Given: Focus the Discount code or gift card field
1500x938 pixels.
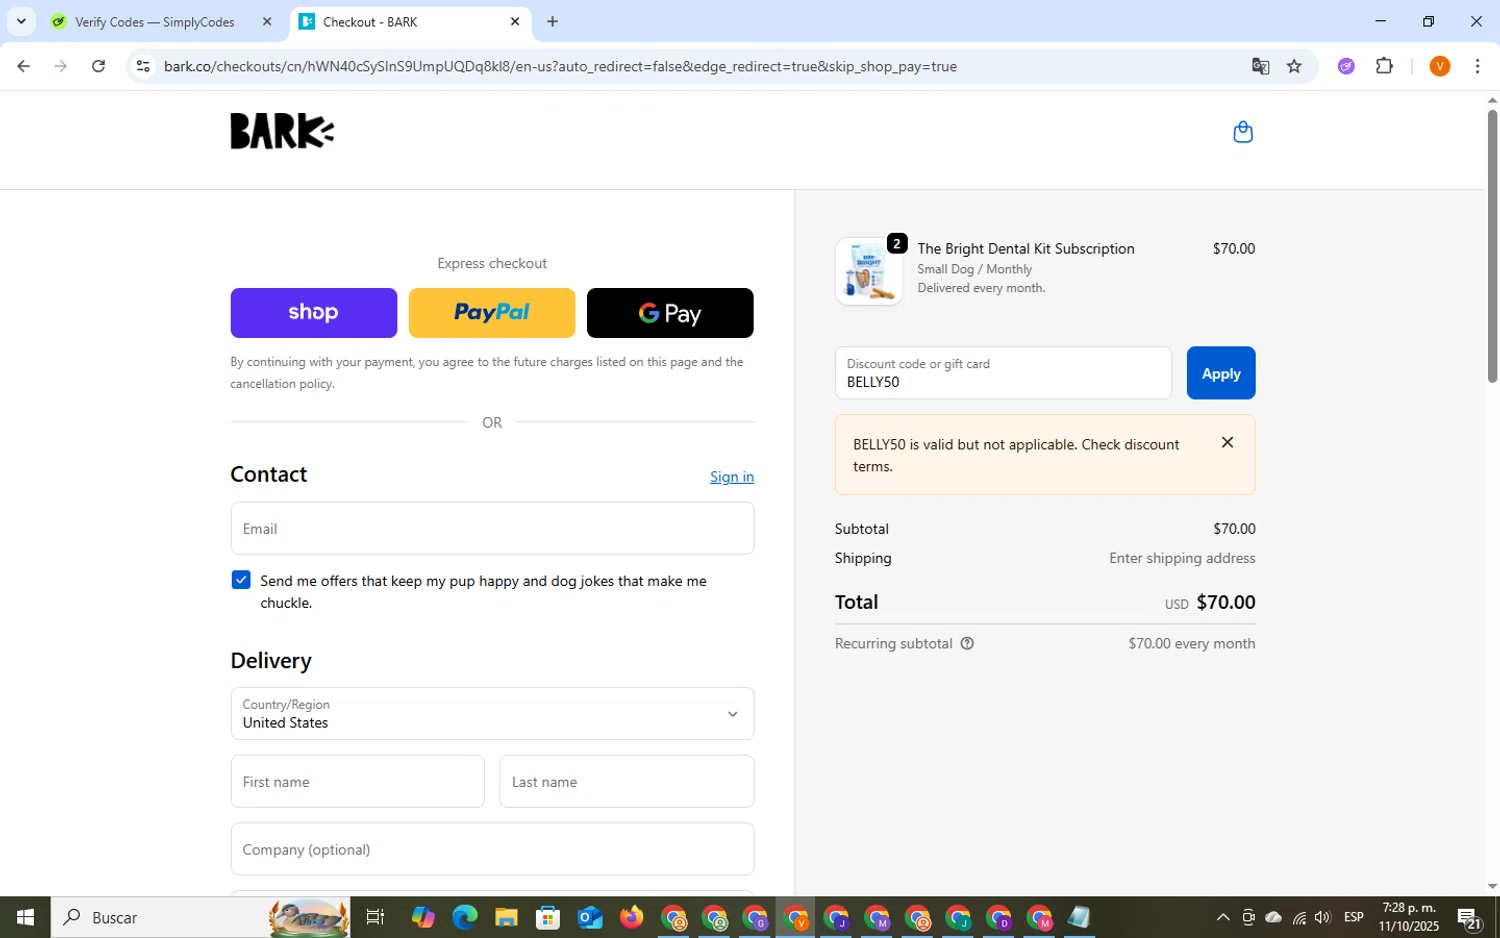Looking at the screenshot, I should pyautogui.click(x=1003, y=373).
